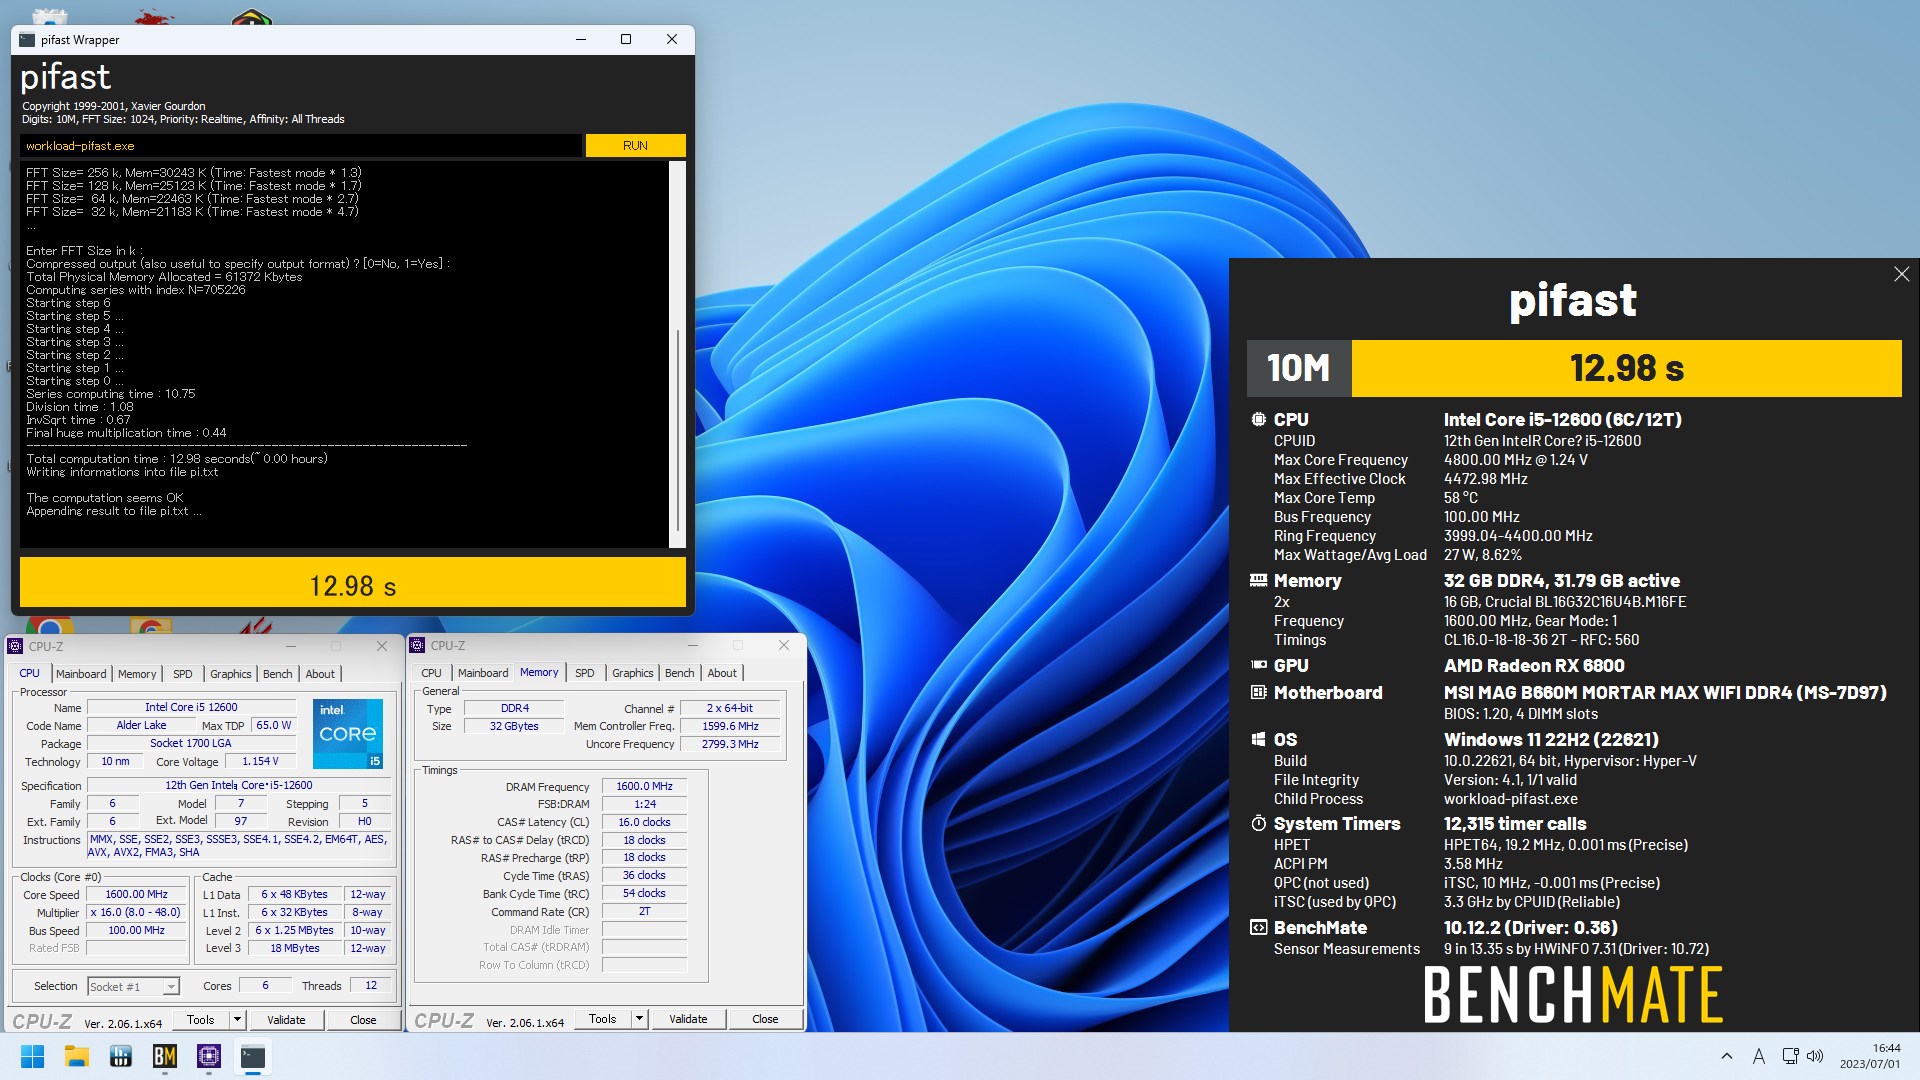Click the Multiplier x 16.0 field
Screen dimensions: 1920x1080
click(x=137, y=913)
